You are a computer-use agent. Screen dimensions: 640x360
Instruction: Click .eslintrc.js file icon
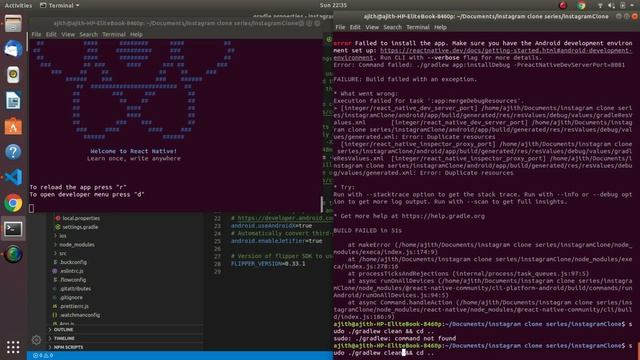click(55, 271)
